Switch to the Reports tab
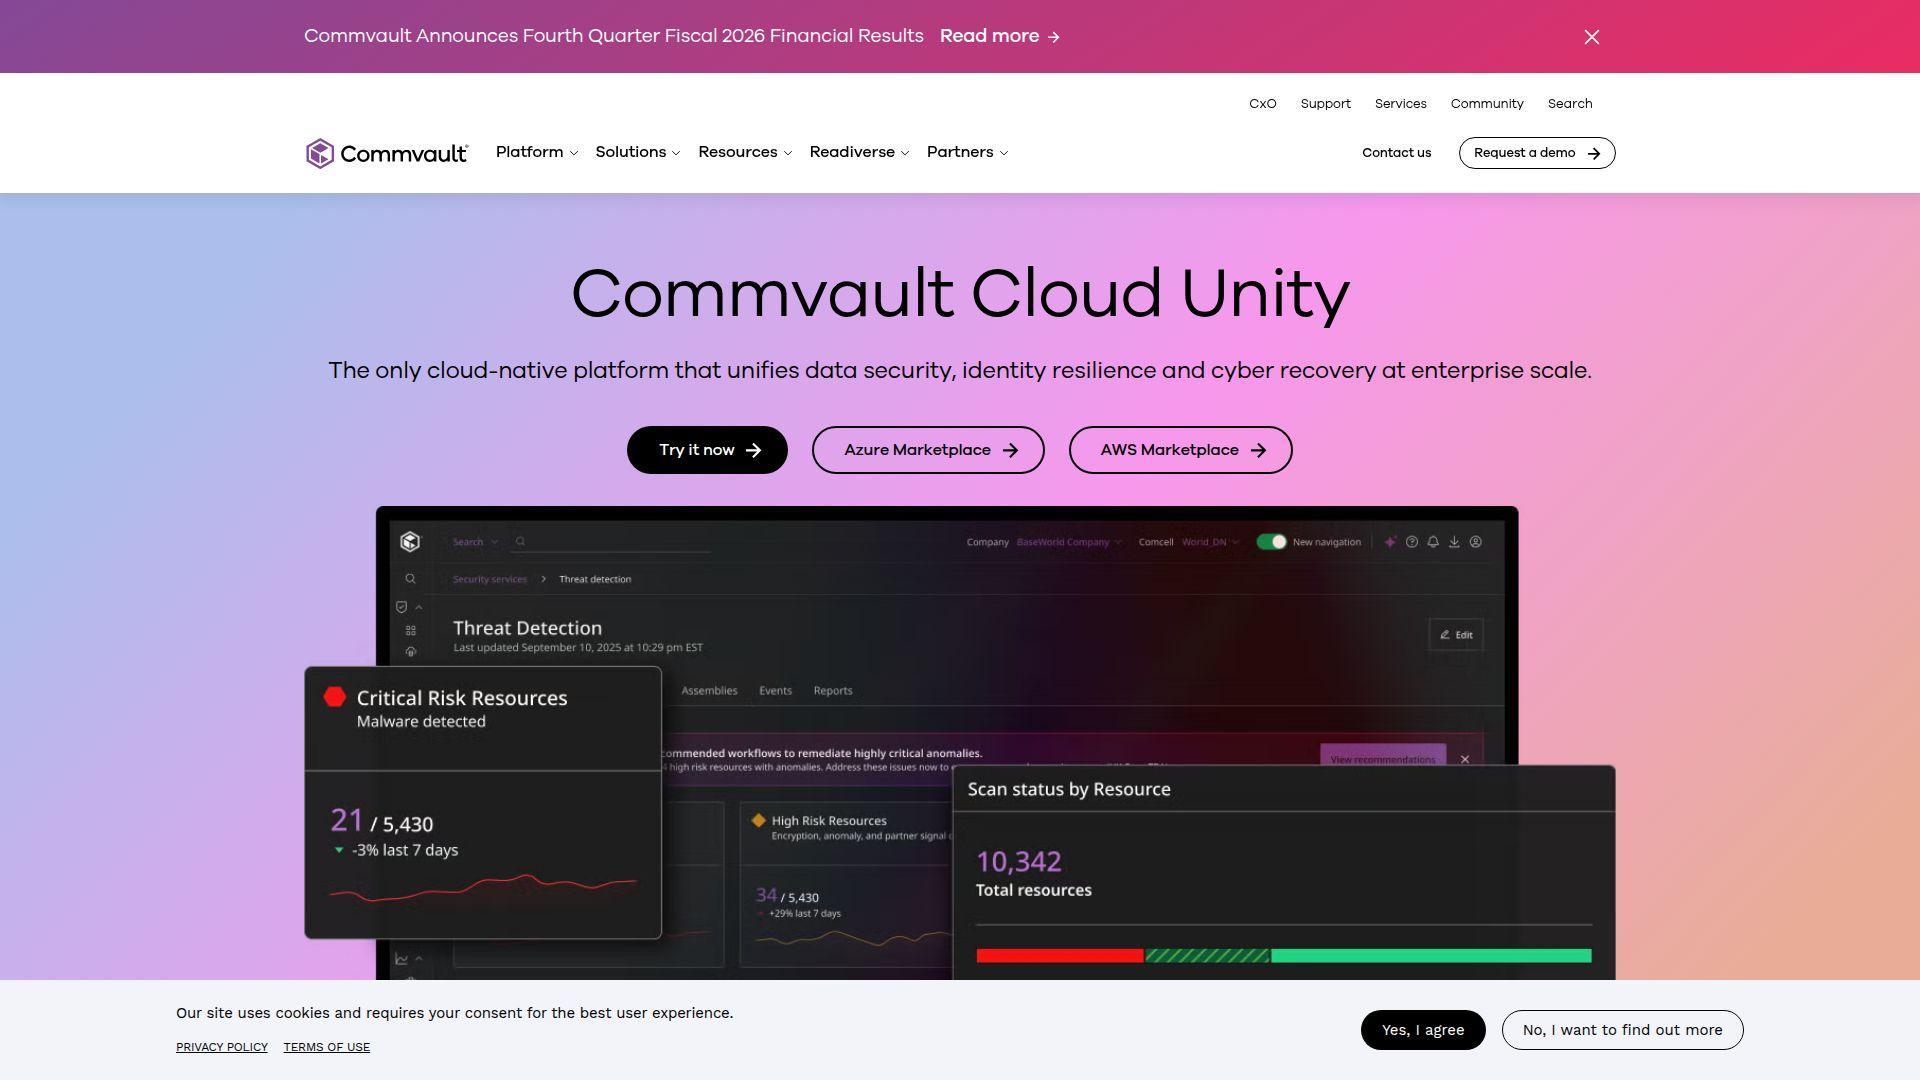The width and height of the screenshot is (1920, 1080). click(x=833, y=691)
